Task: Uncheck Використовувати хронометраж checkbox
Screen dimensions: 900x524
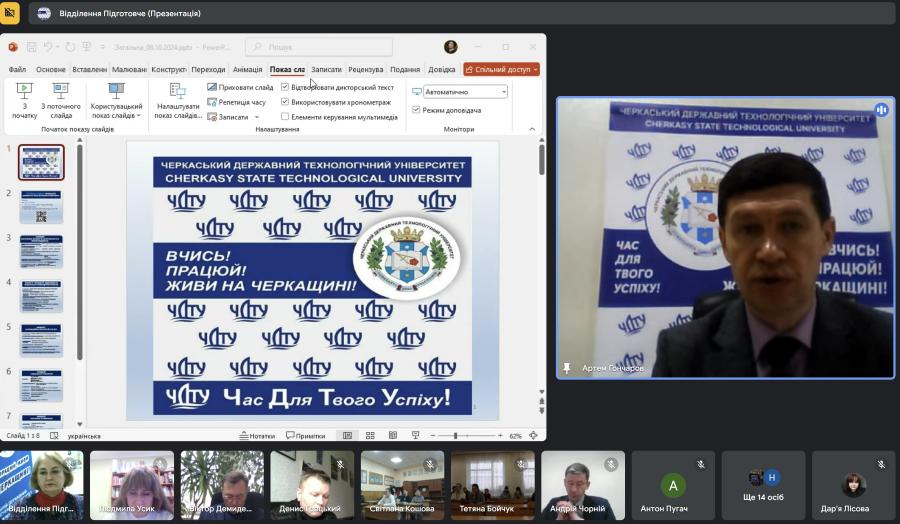Action: tap(285, 102)
